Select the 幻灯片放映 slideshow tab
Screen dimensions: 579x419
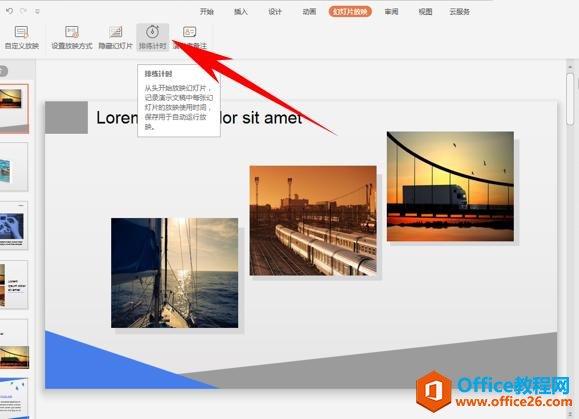pos(350,12)
